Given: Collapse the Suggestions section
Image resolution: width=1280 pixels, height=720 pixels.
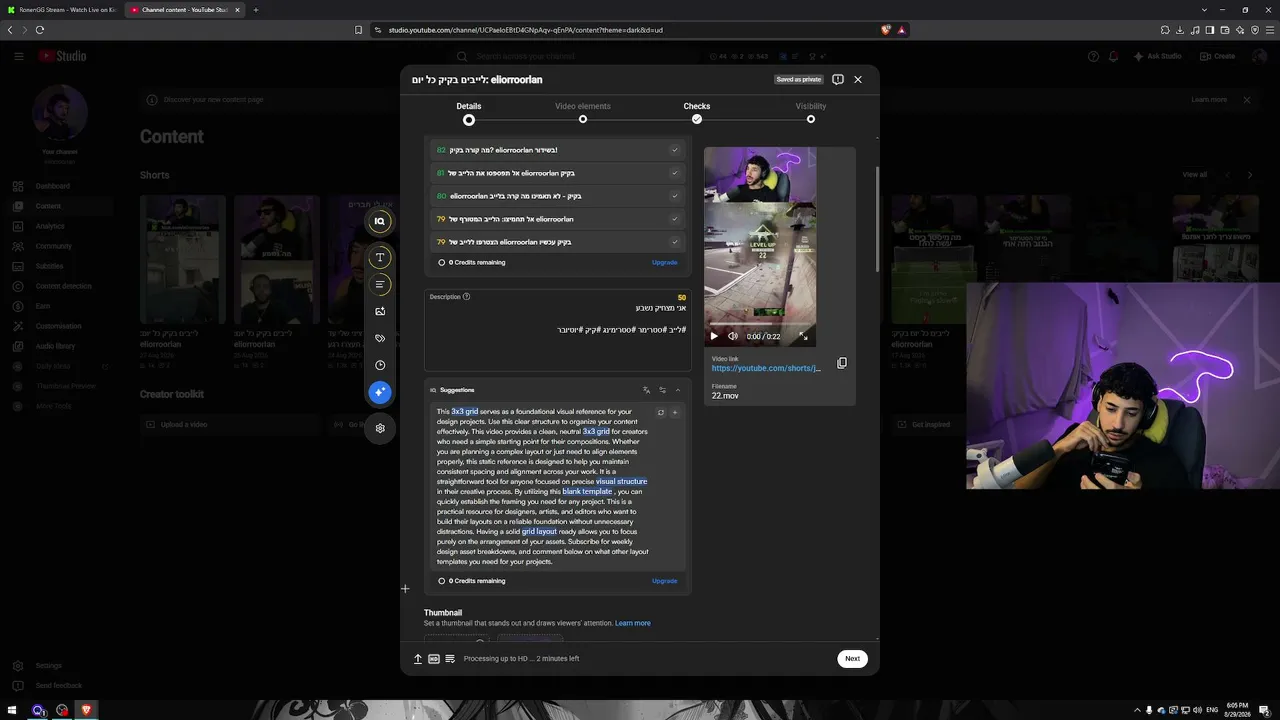Looking at the screenshot, I should tap(678, 390).
